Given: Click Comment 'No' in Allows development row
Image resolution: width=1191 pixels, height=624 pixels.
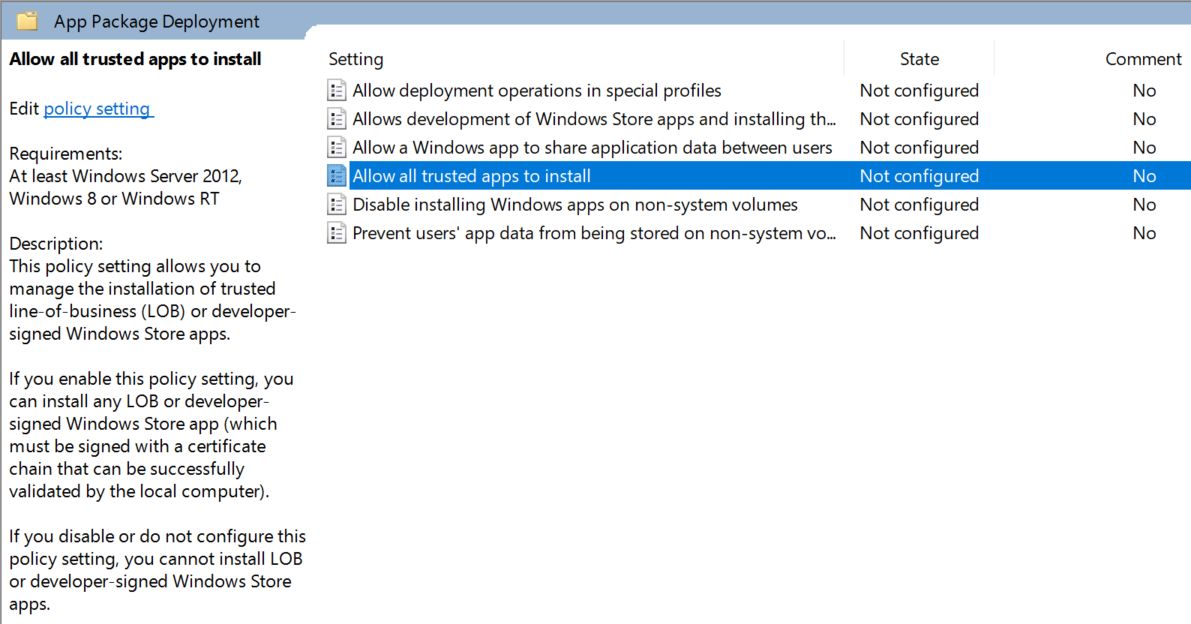Looking at the screenshot, I should point(1144,119).
